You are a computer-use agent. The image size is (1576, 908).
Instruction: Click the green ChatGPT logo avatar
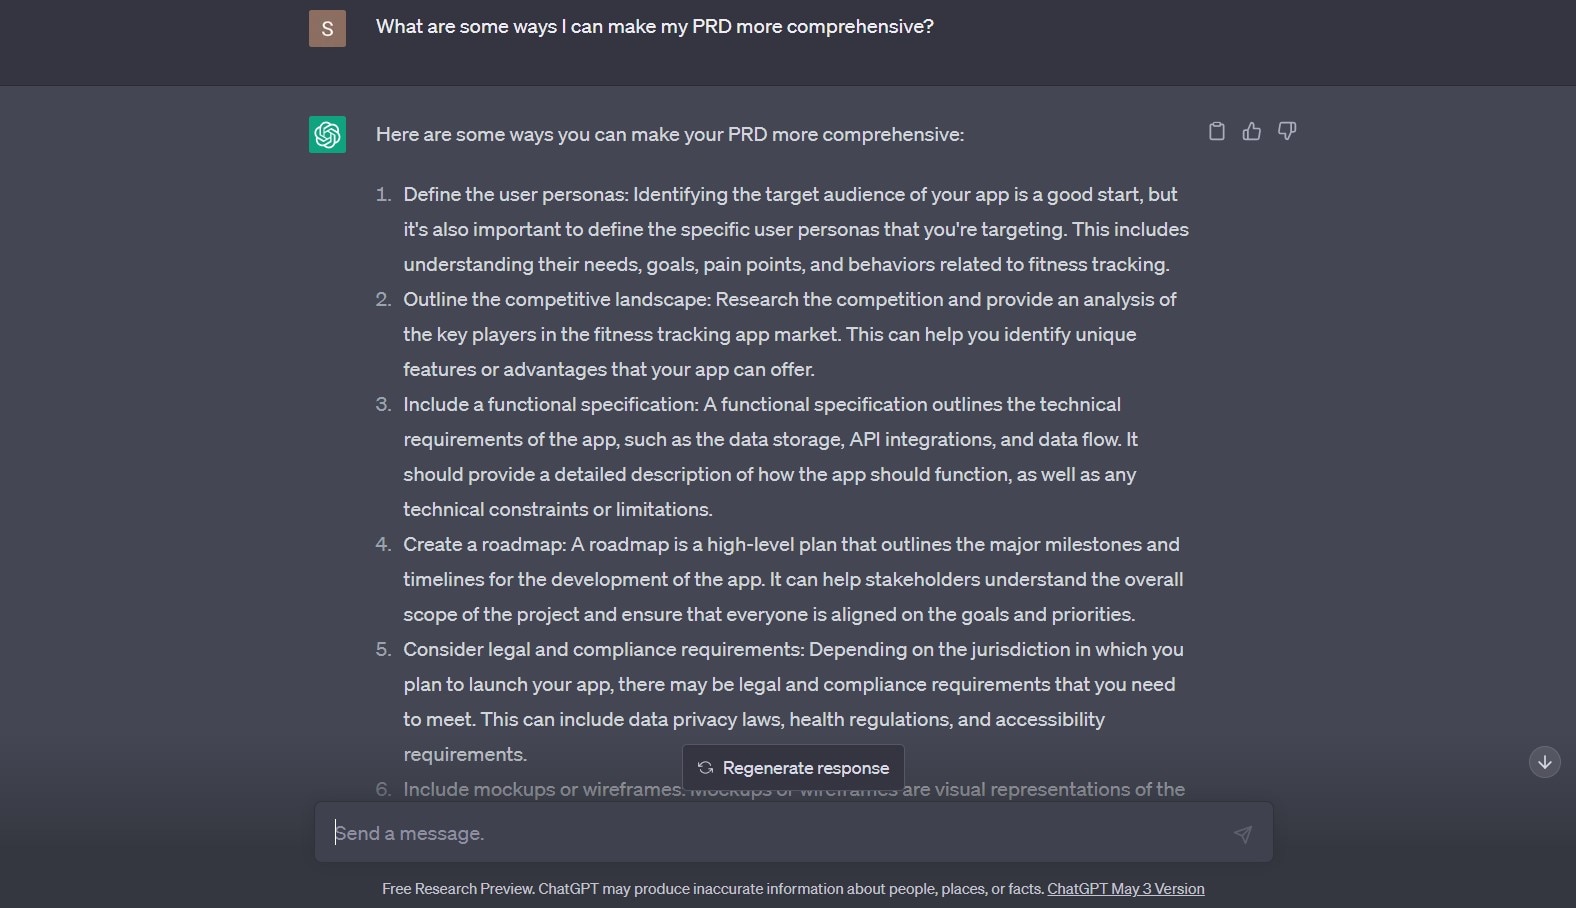[x=327, y=135]
